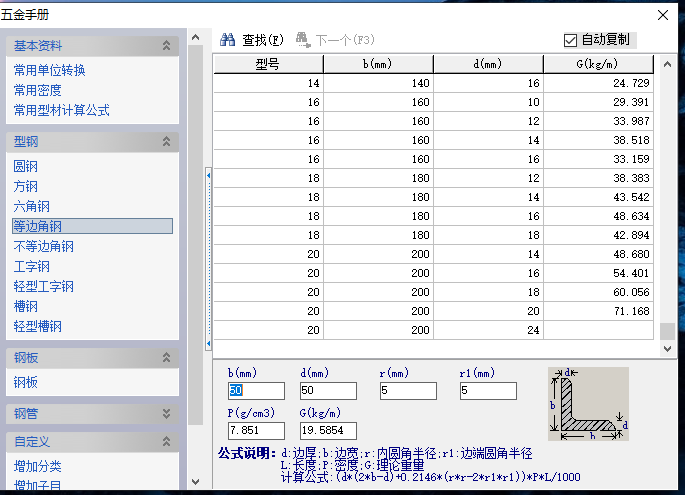The image size is (685, 495).
Task: Select the row with G value 42.894
Action: pyautogui.click(x=433, y=235)
